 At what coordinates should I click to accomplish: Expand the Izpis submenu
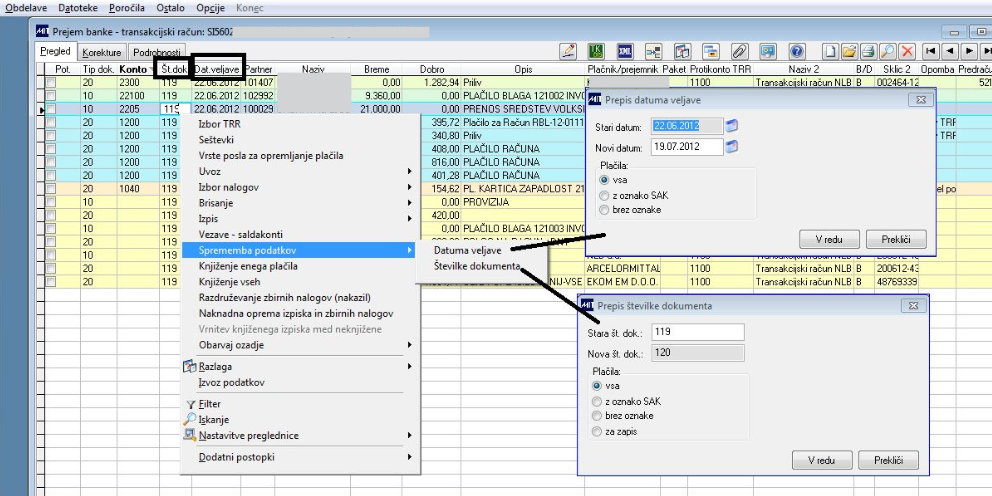click(x=409, y=218)
